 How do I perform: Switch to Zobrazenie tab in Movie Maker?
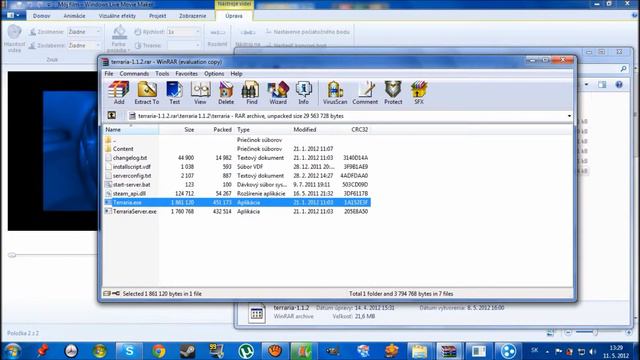[x=193, y=16]
